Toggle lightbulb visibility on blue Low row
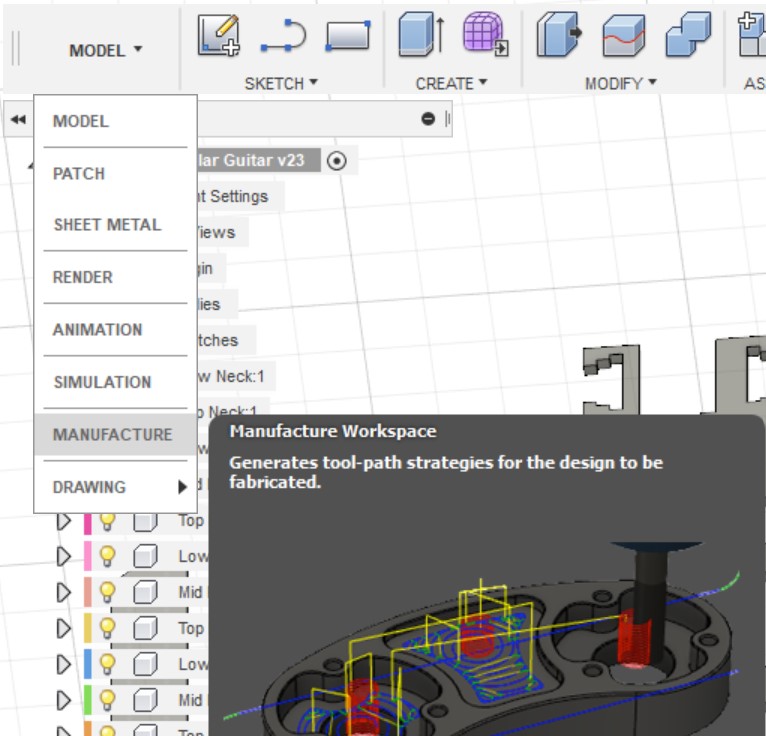 pyautogui.click(x=107, y=664)
